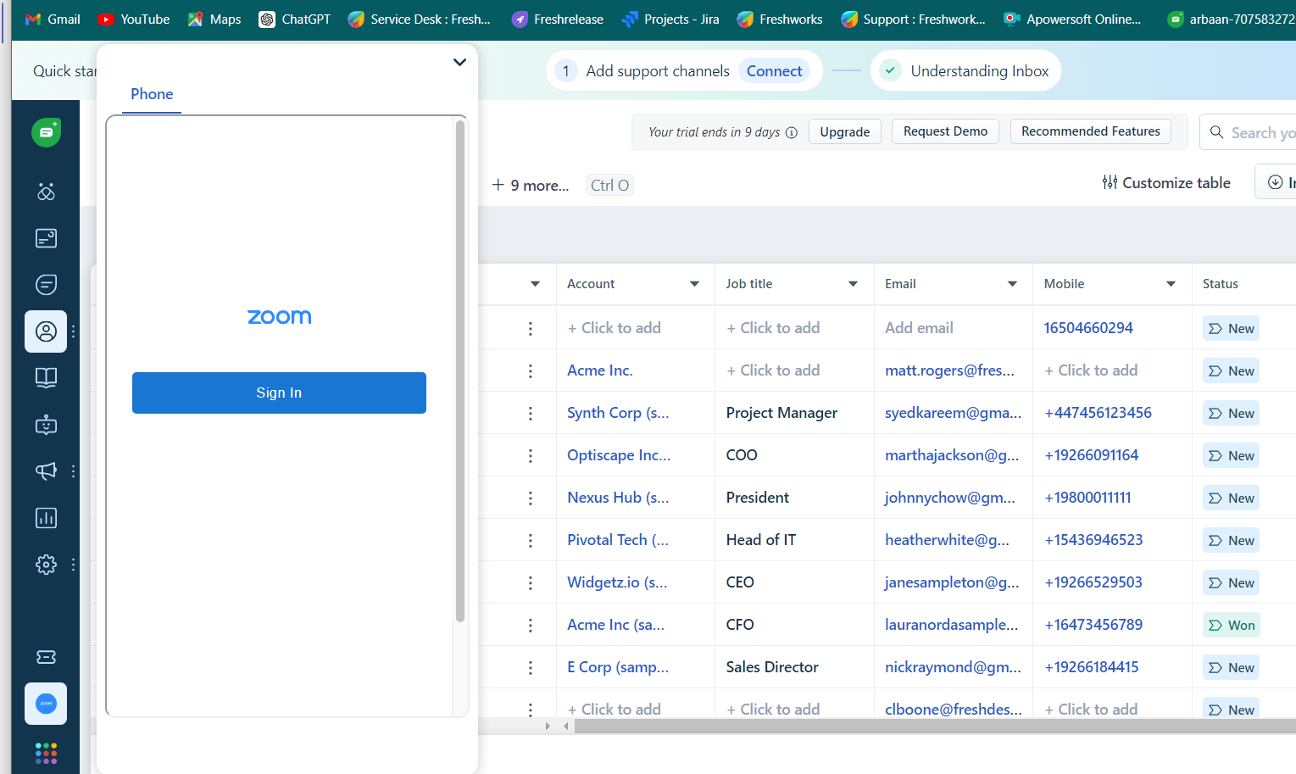This screenshot has height=774, width=1296.
Task: Open New status for Synth Corp row
Action: click(x=1231, y=413)
